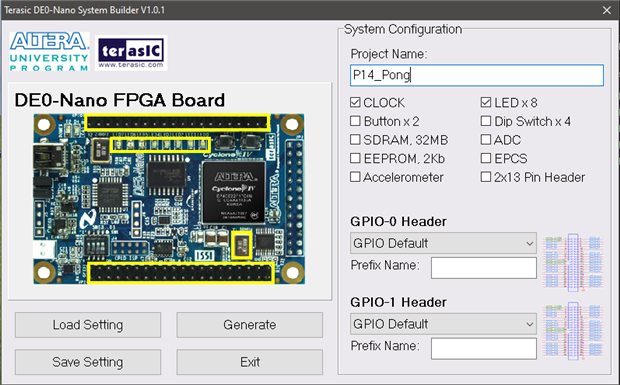Click the 'GPIO-0 Header' label
Screen dimensions: 620x385
click(398, 221)
